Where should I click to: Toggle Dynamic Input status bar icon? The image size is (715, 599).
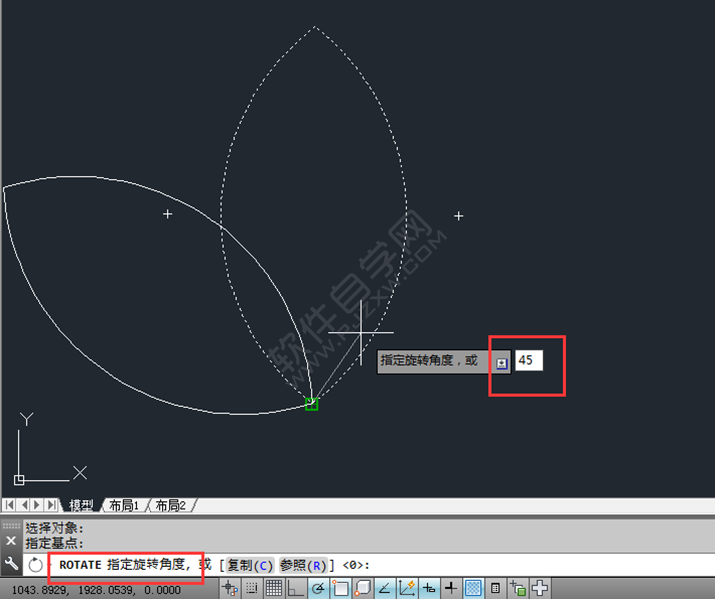(x=429, y=588)
